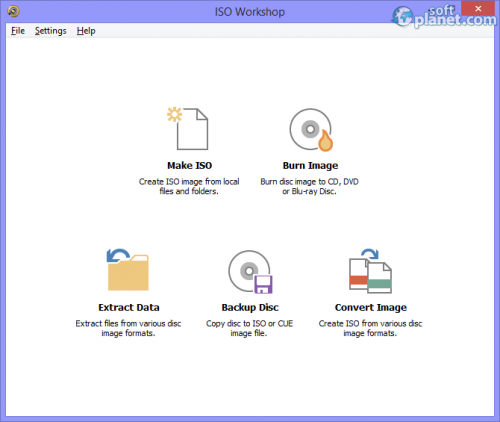The width and height of the screenshot is (500, 422).
Task: Select the Extract Data label
Action: point(129,307)
